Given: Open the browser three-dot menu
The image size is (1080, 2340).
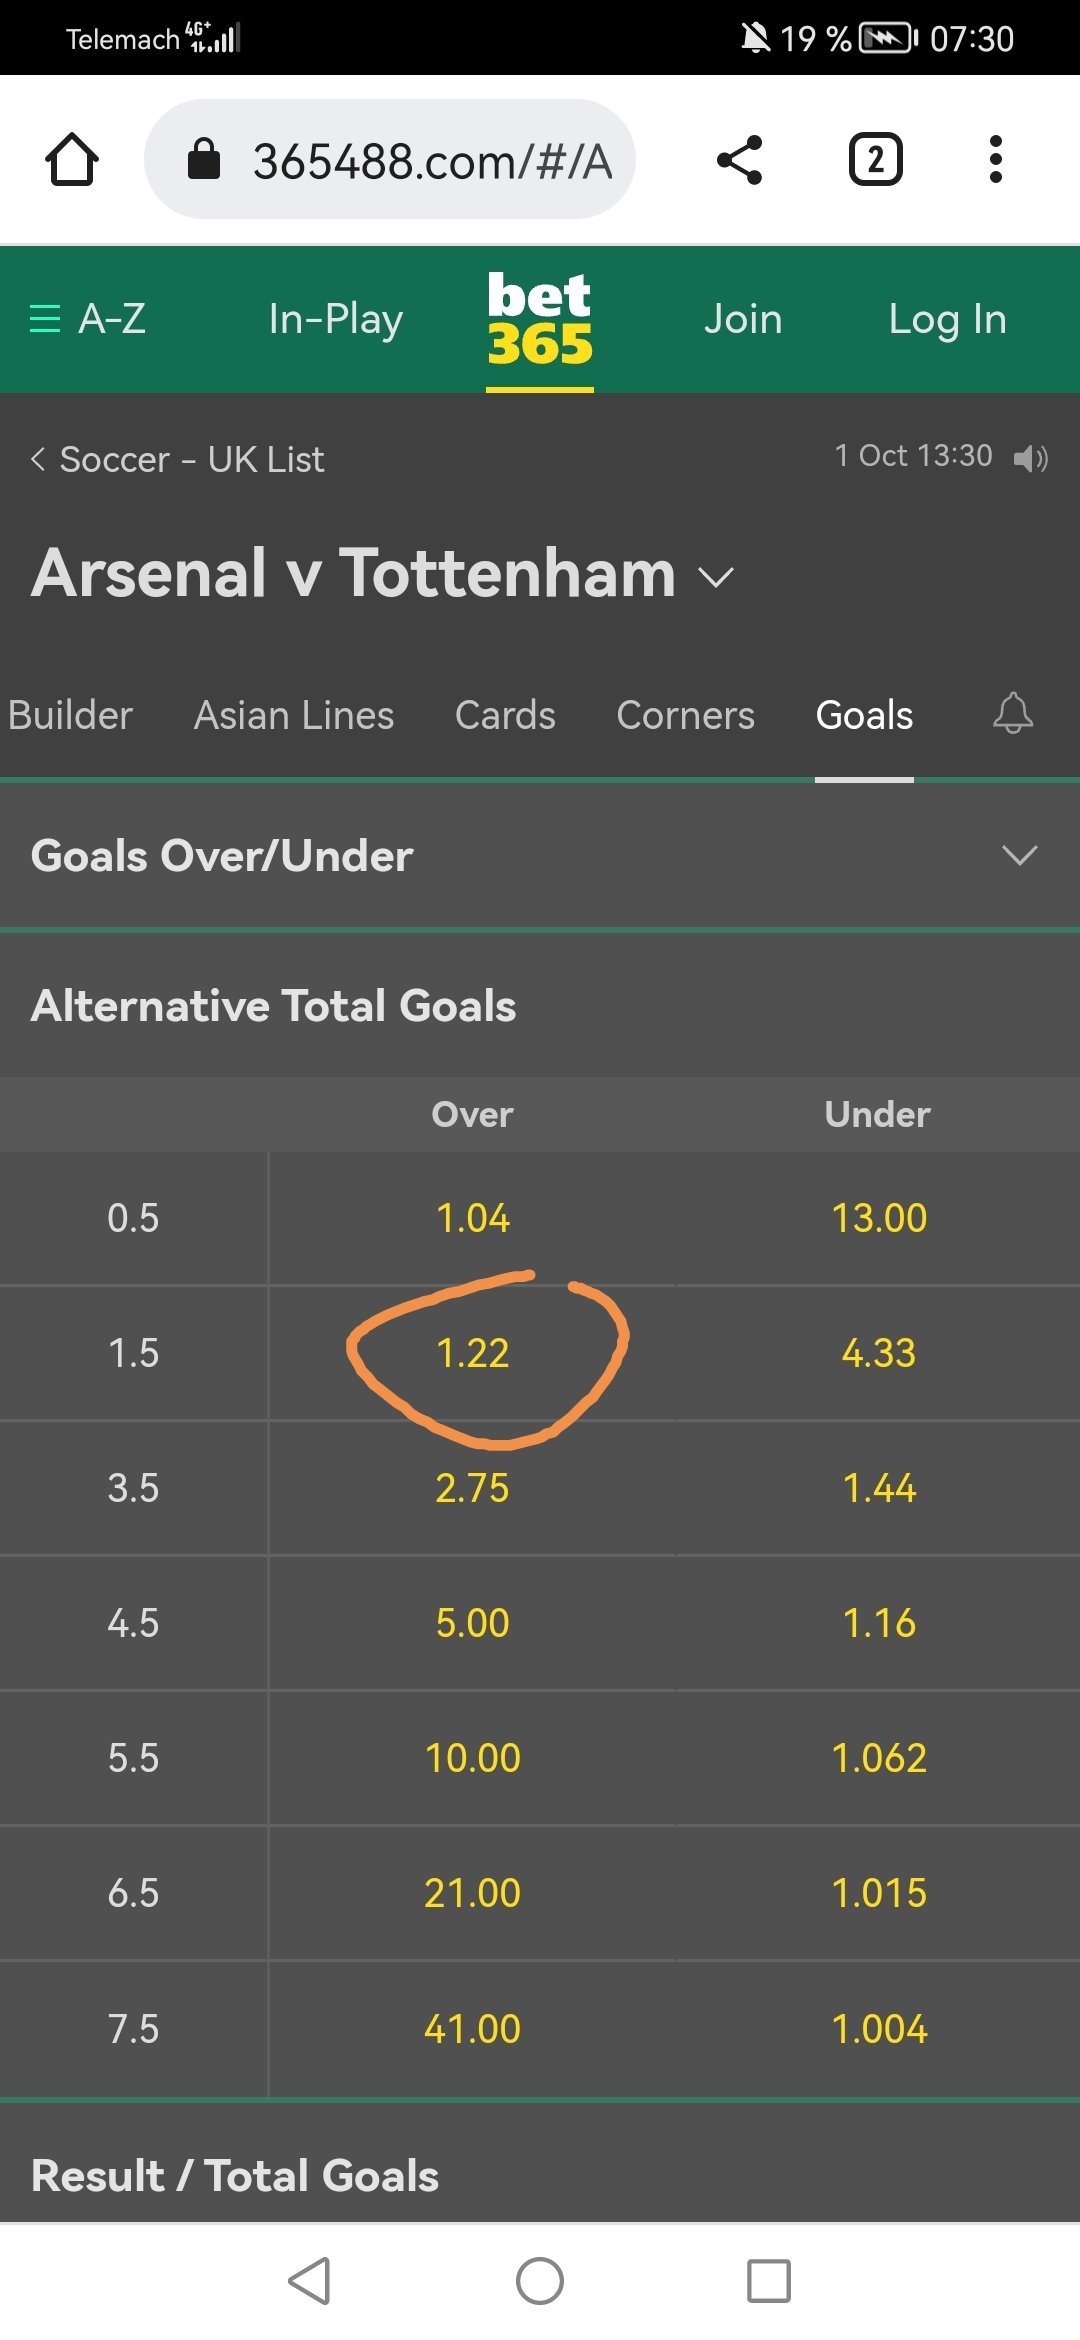Looking at the screenshot, I should (995, 160).
